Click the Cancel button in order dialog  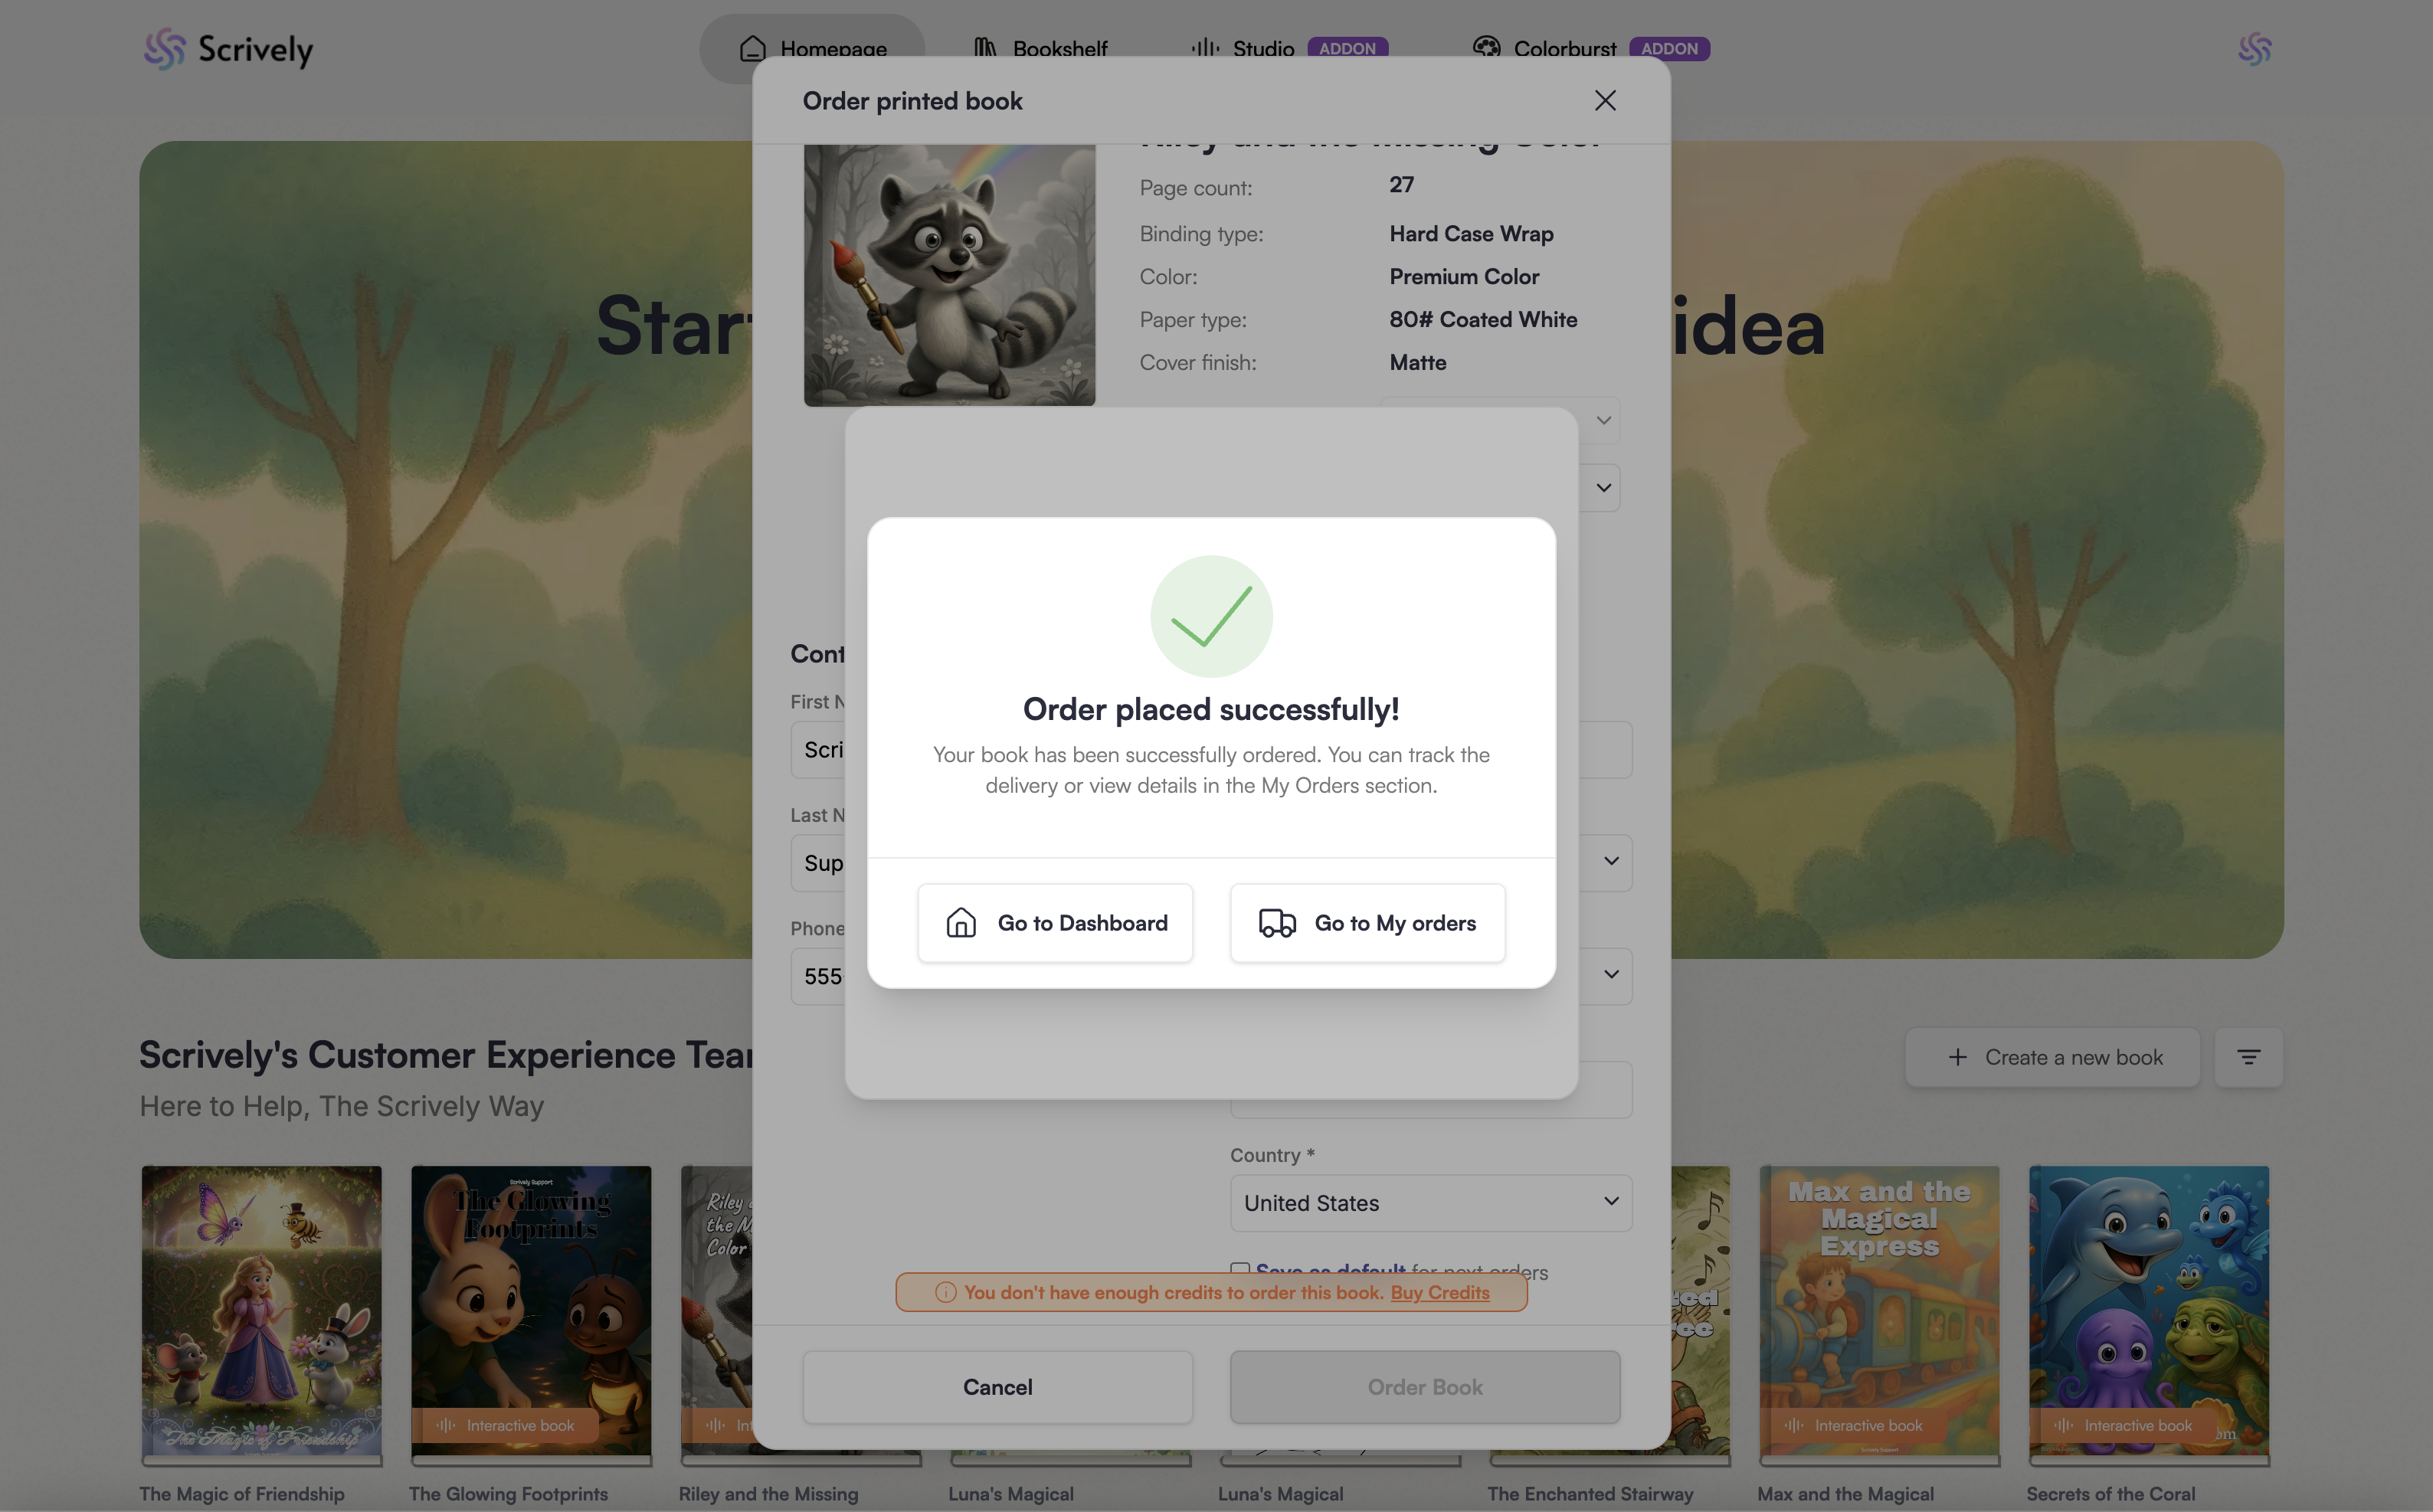[x=997, y=1387]
